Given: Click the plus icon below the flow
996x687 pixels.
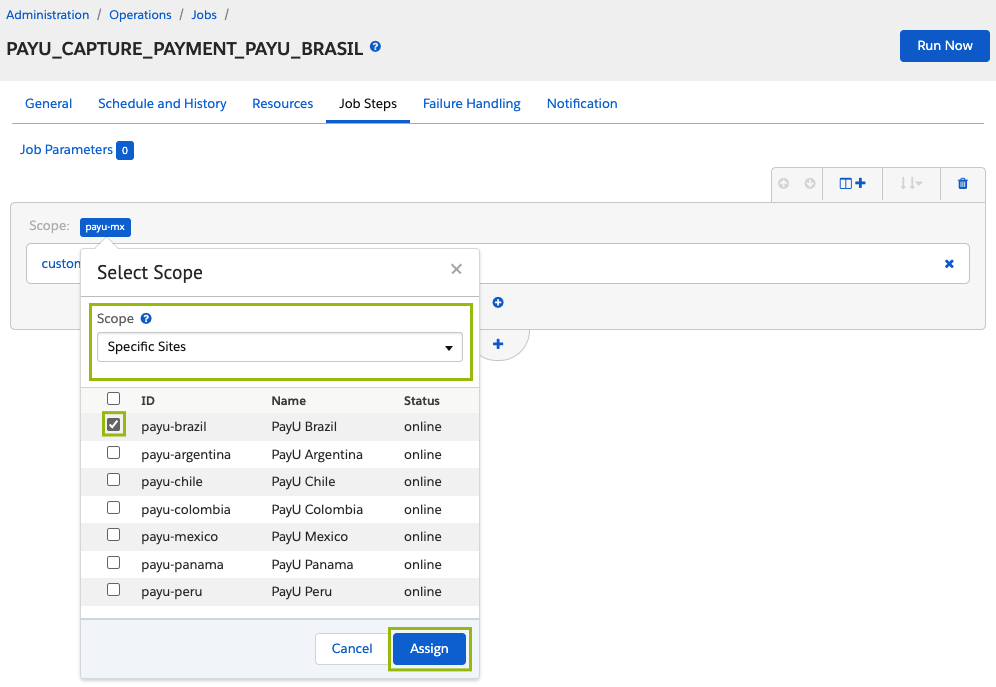Looking at the screenshot, I should [498, 344].
